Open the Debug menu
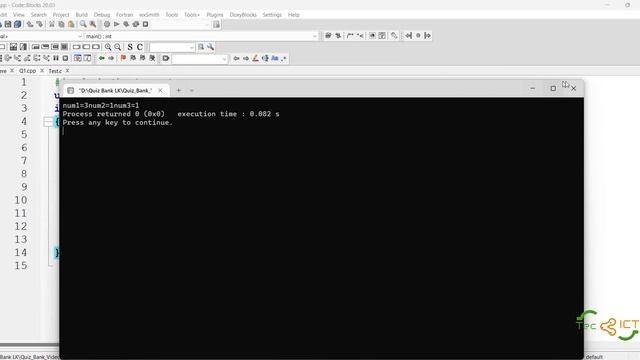 pos(102,15)
